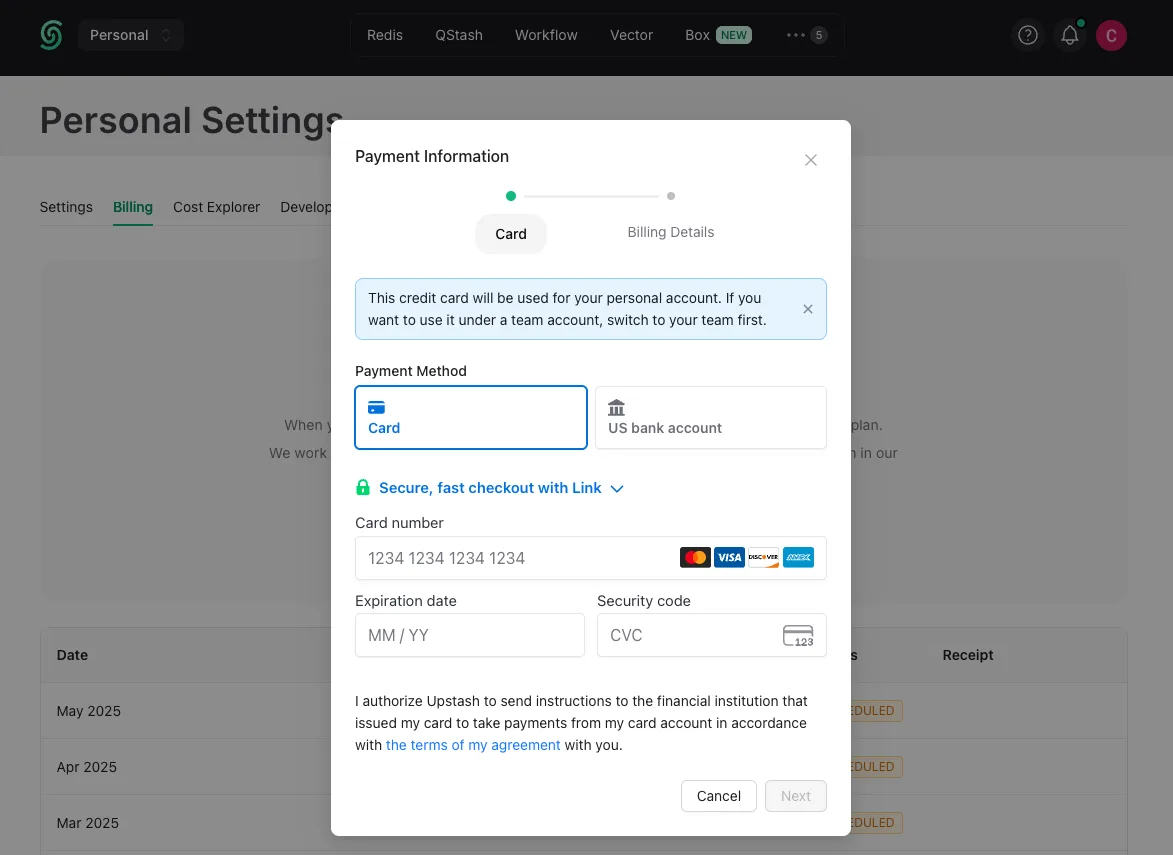Image resolution: width=1173 pixels, height=855 pixels.
Task: Close the Payment Information dialog
Action: (810, 160)
